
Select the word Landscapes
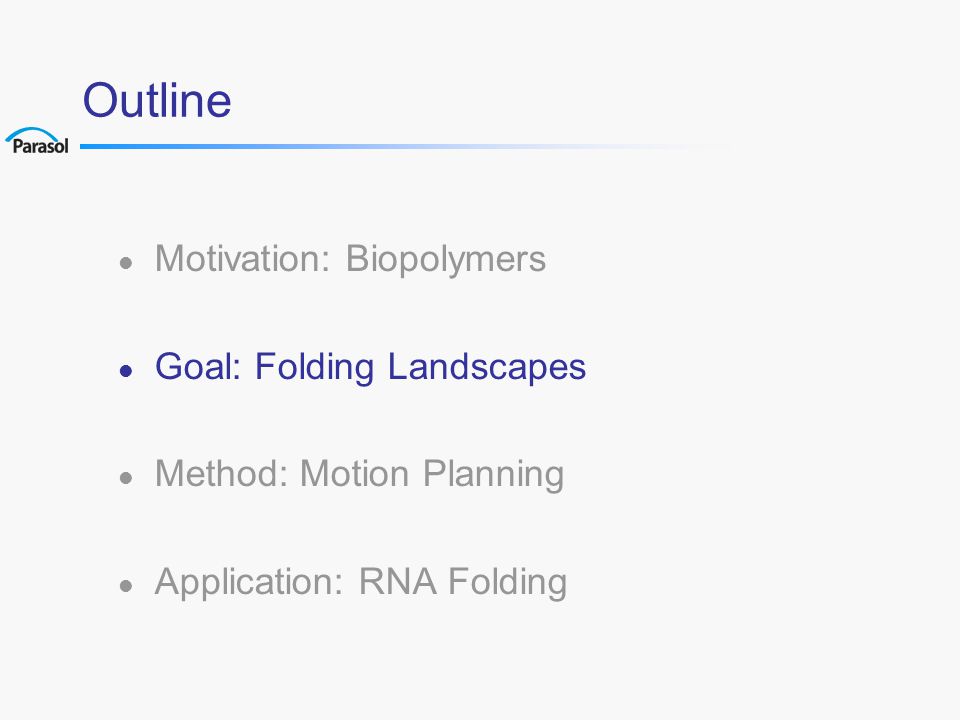pos(487,368)
